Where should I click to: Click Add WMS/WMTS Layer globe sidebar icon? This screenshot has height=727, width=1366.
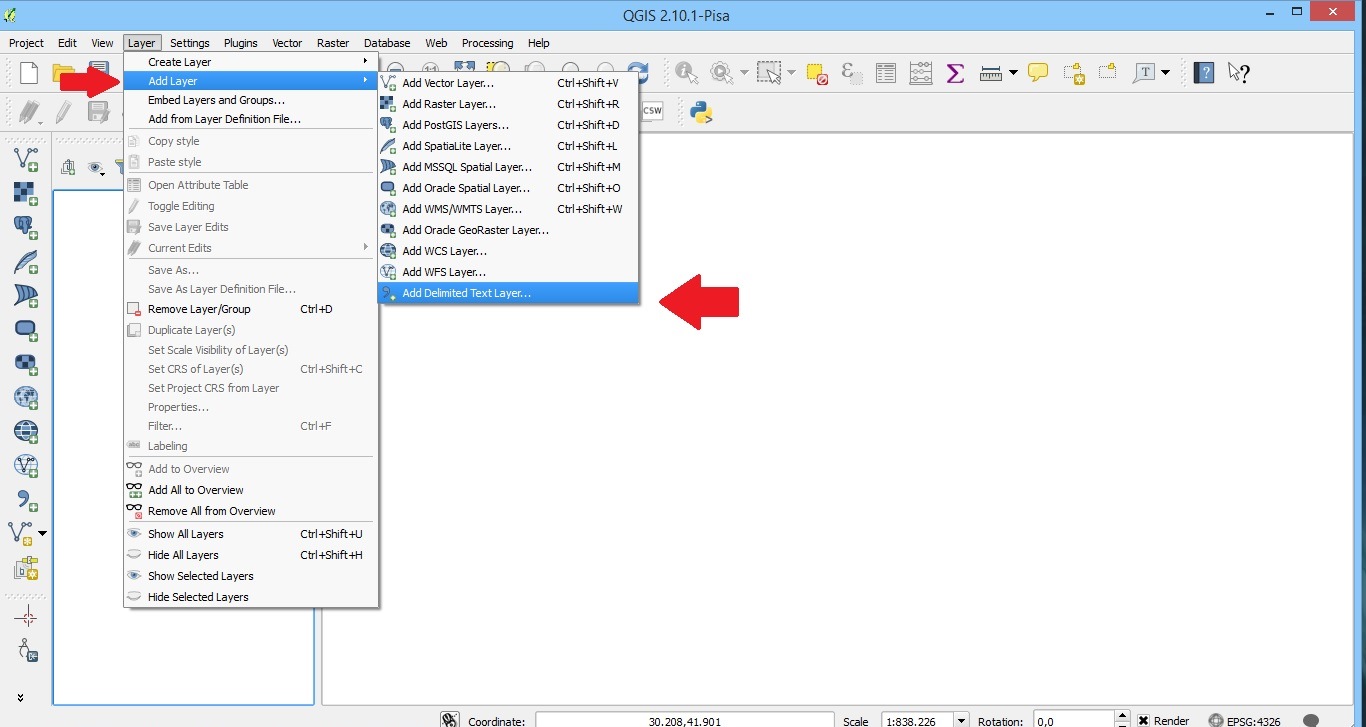(x=26, y=397)
